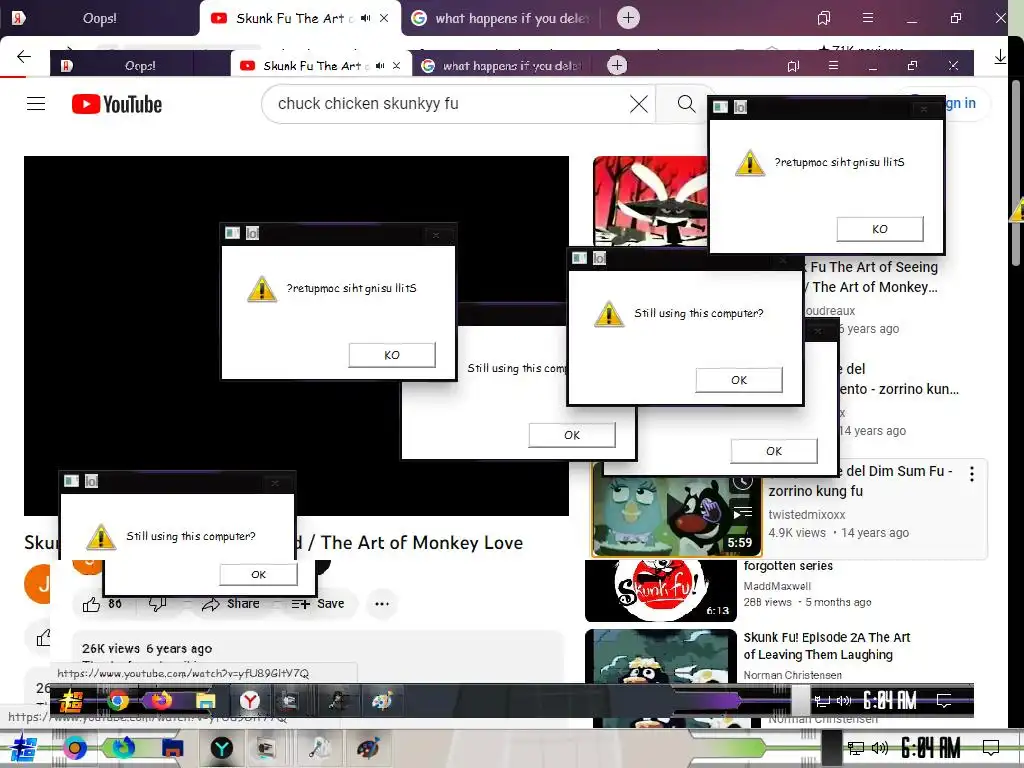1024x768 pixels.
Task: Clear the search box with the X
Action: tap(639, 104)
